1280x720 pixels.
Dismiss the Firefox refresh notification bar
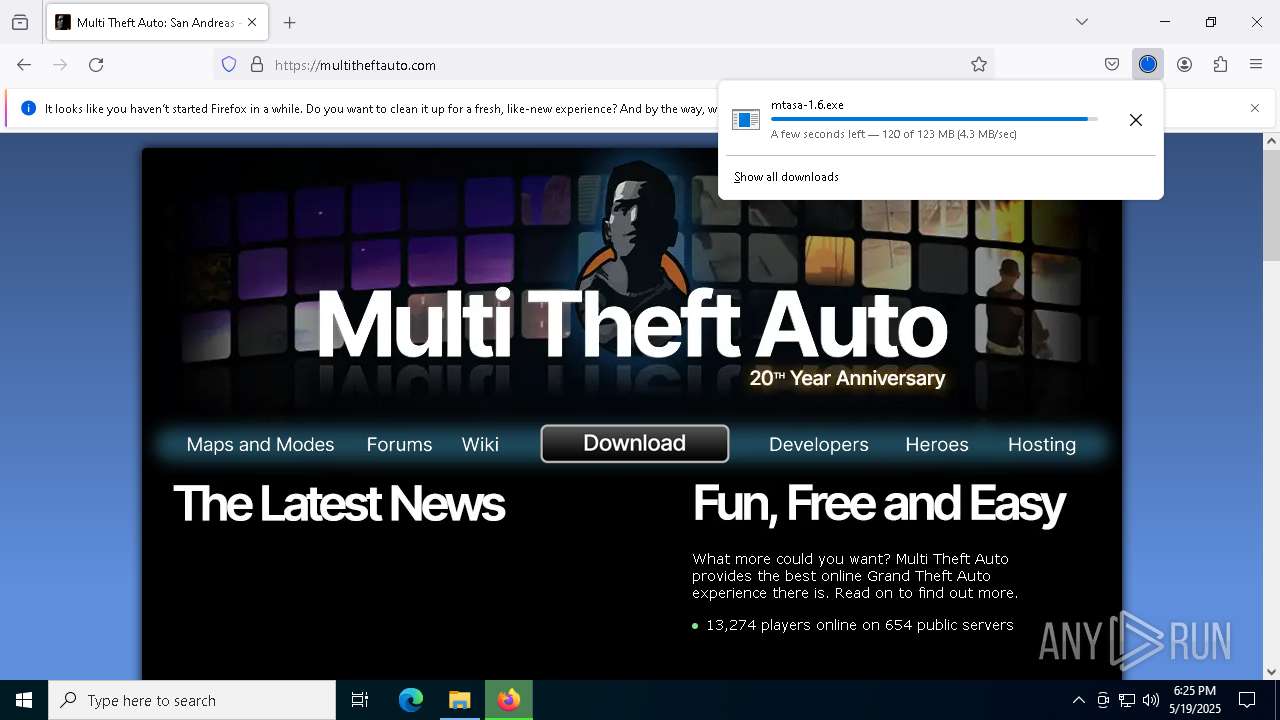click(1255, 108)
